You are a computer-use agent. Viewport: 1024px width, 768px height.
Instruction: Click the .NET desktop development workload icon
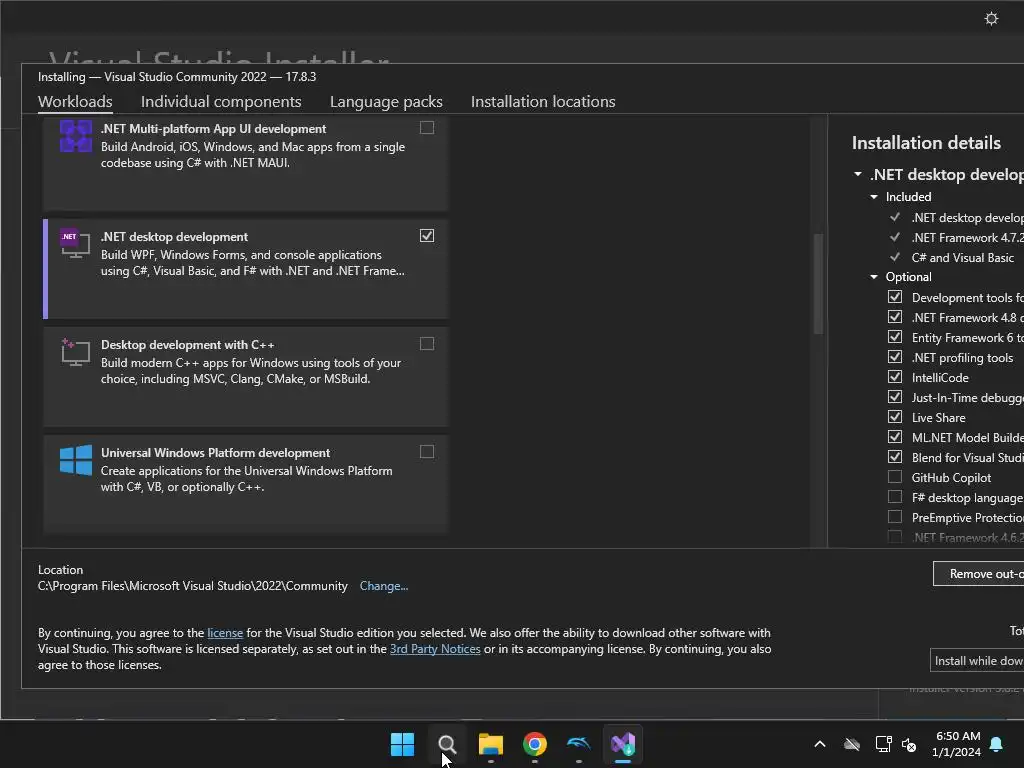click(x=75, y=244)
